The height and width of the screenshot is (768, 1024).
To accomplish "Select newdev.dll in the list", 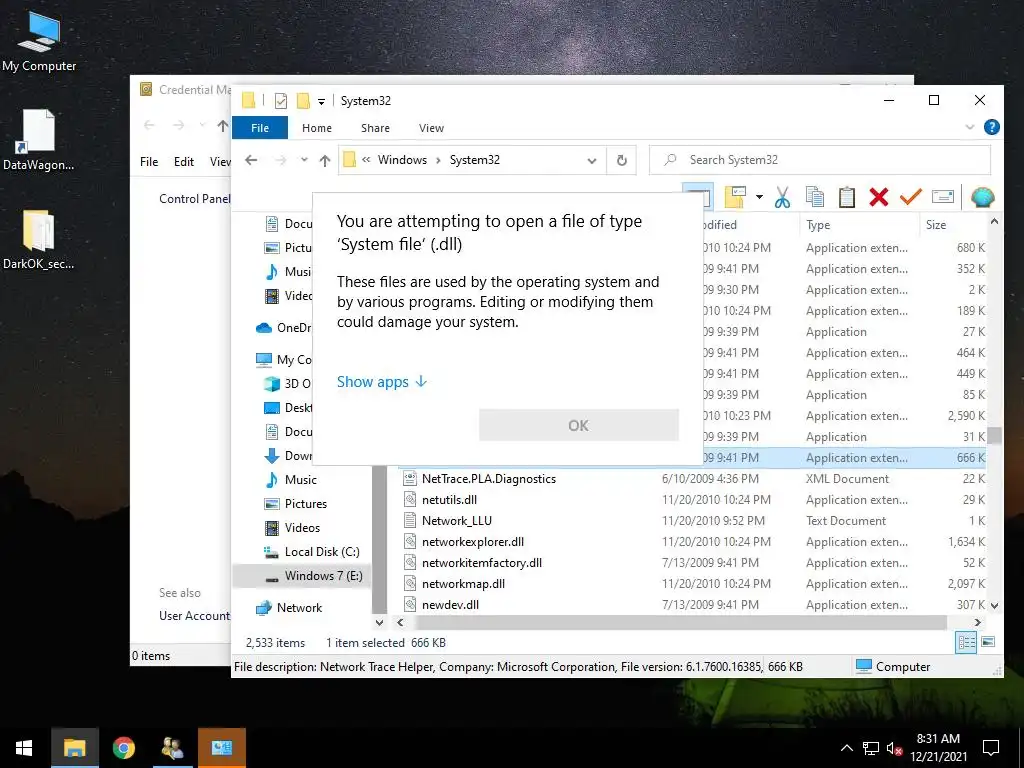I will click(450, 604).
